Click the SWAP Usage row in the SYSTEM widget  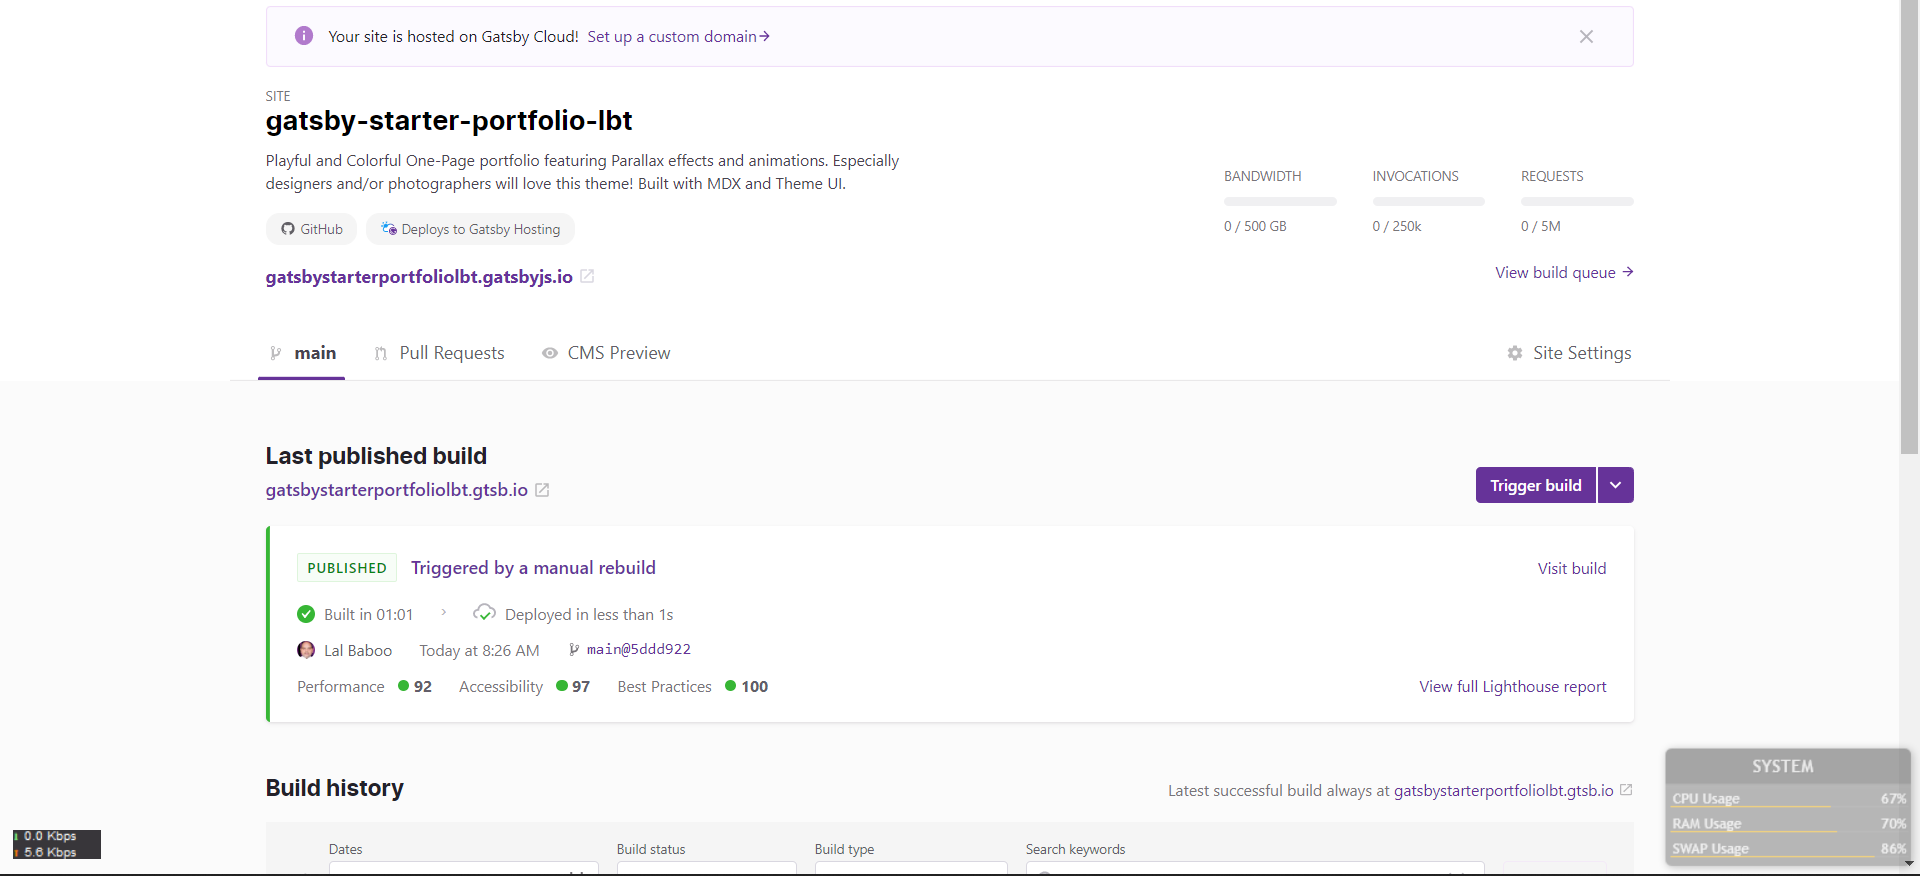(x=1789, y=848)
